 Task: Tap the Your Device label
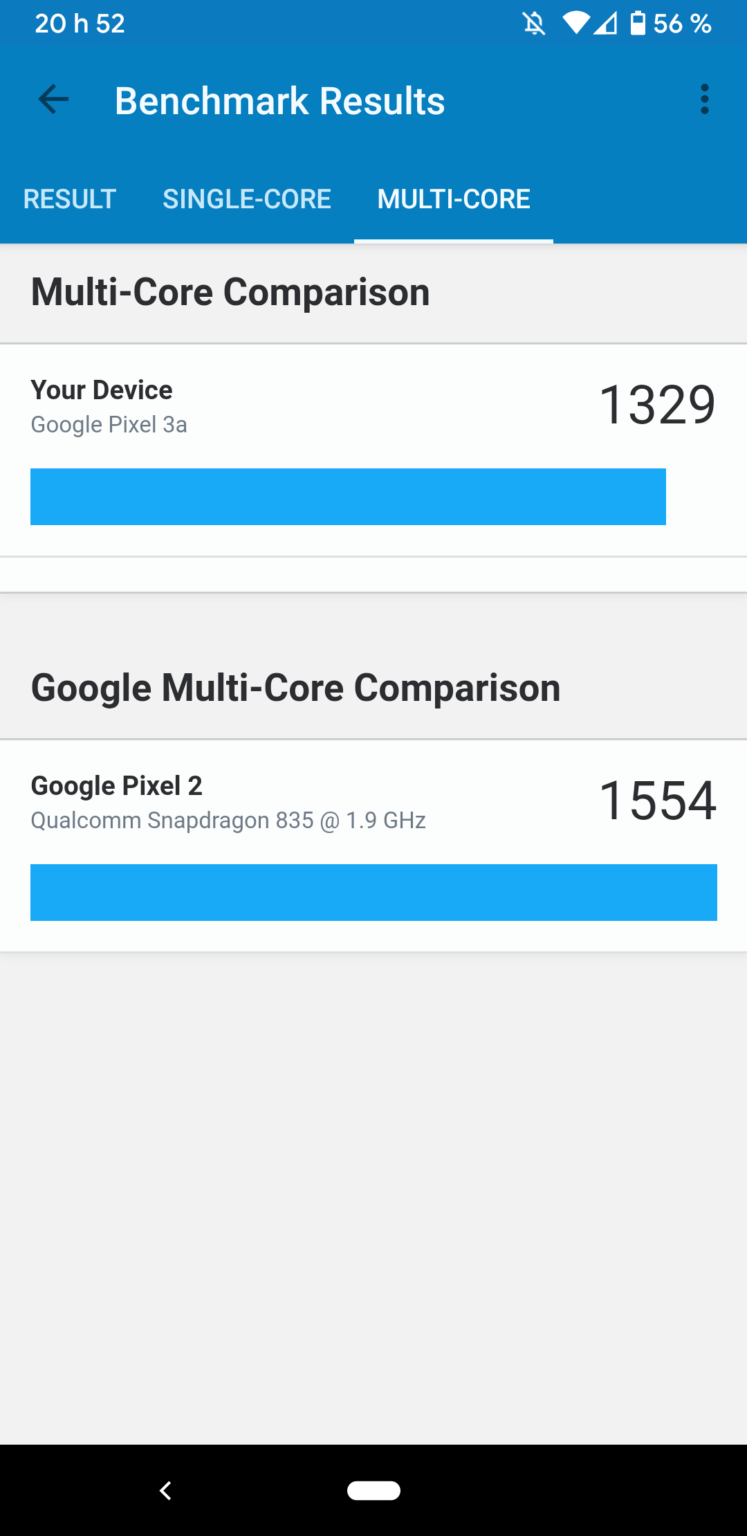(102, 390)
